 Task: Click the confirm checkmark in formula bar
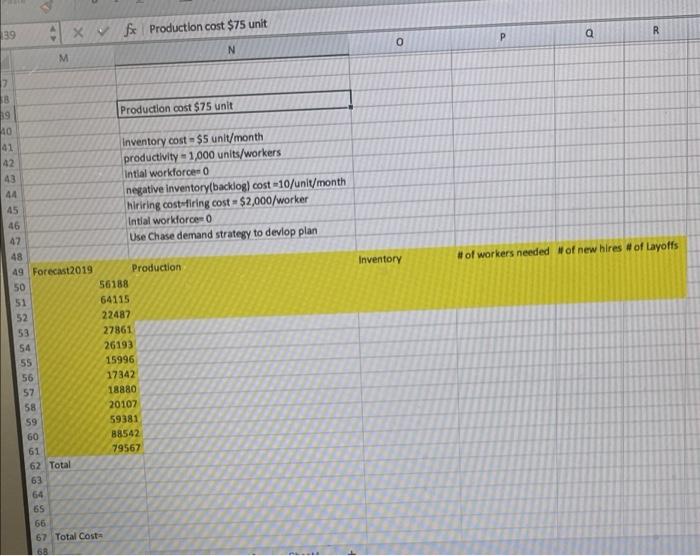[x=103, y=31]
